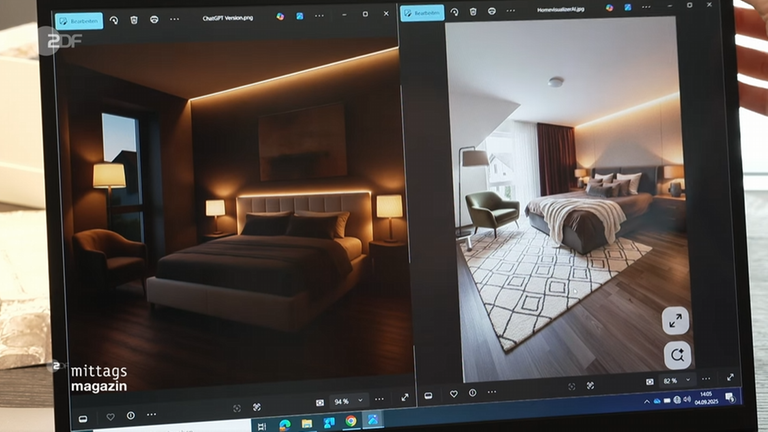768x432 pixels.
Task: Click the trash icon in the HomevisualizerAI.jpg window
Action: click(473, 12)
